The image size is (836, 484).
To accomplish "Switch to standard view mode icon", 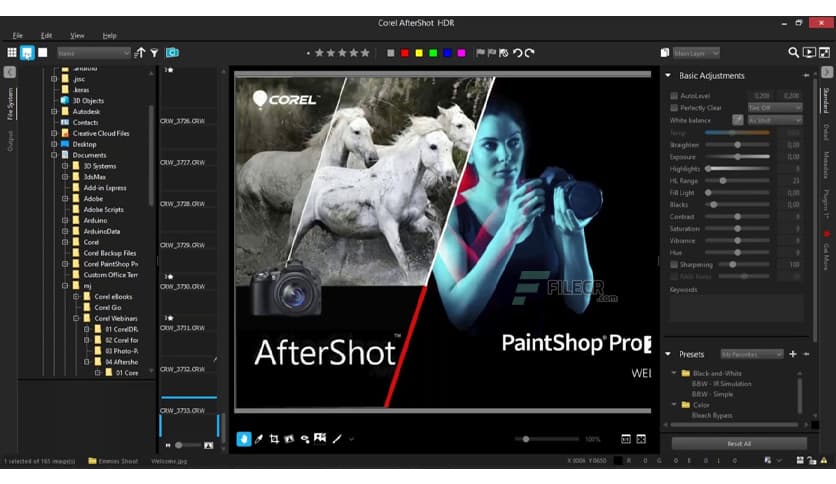I will [x=27, y=52].
